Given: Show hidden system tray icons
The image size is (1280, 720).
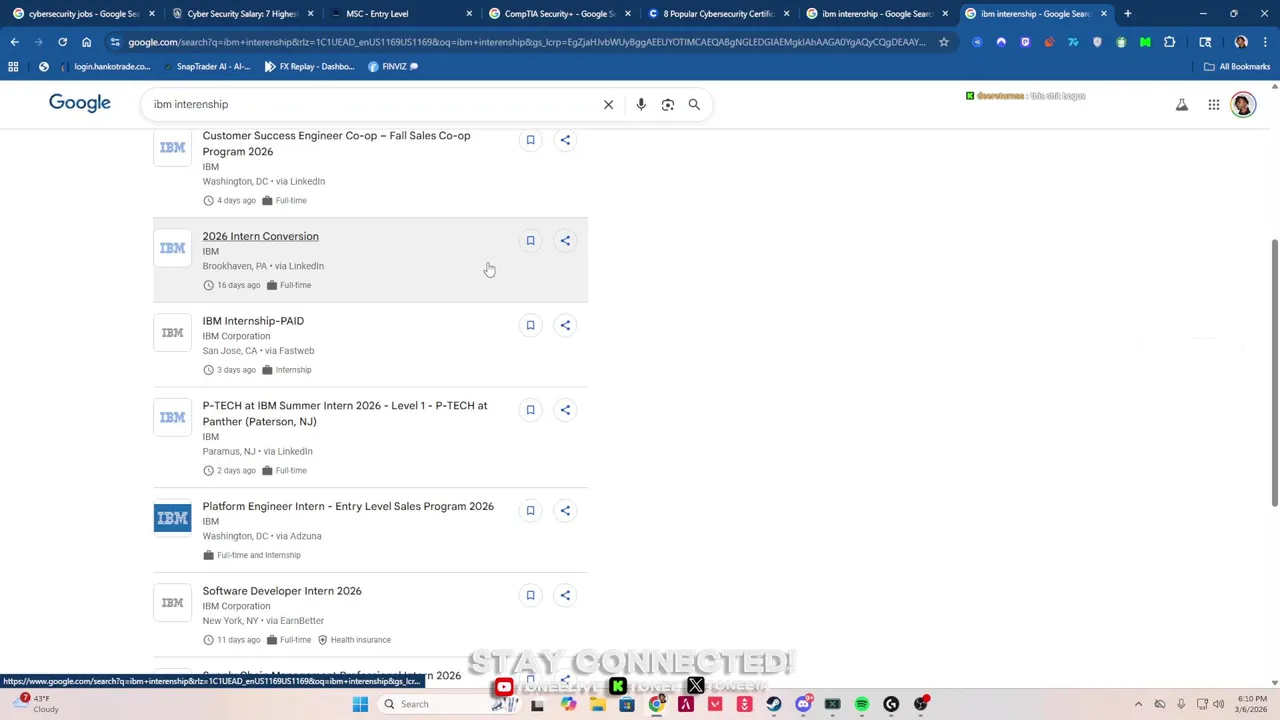Looking at the screenshot, I should point(1138,704).
